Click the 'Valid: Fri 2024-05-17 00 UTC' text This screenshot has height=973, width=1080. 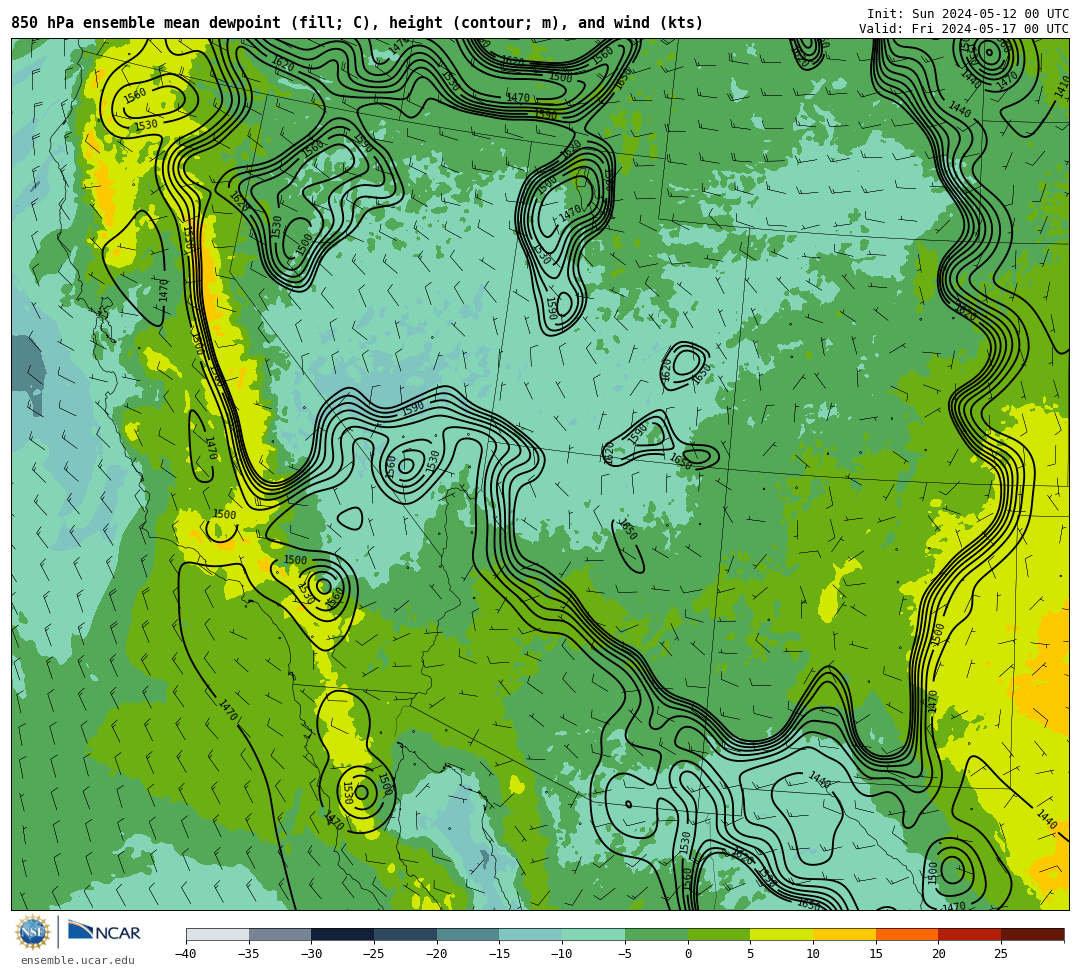[x=964, y=29]
